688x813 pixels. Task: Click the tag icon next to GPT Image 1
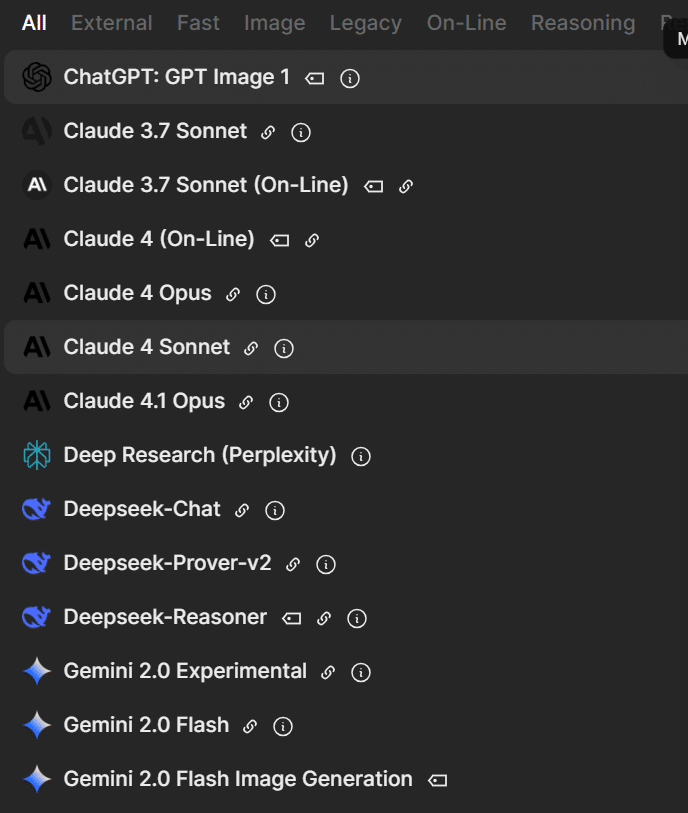click(x=315, y=78)
